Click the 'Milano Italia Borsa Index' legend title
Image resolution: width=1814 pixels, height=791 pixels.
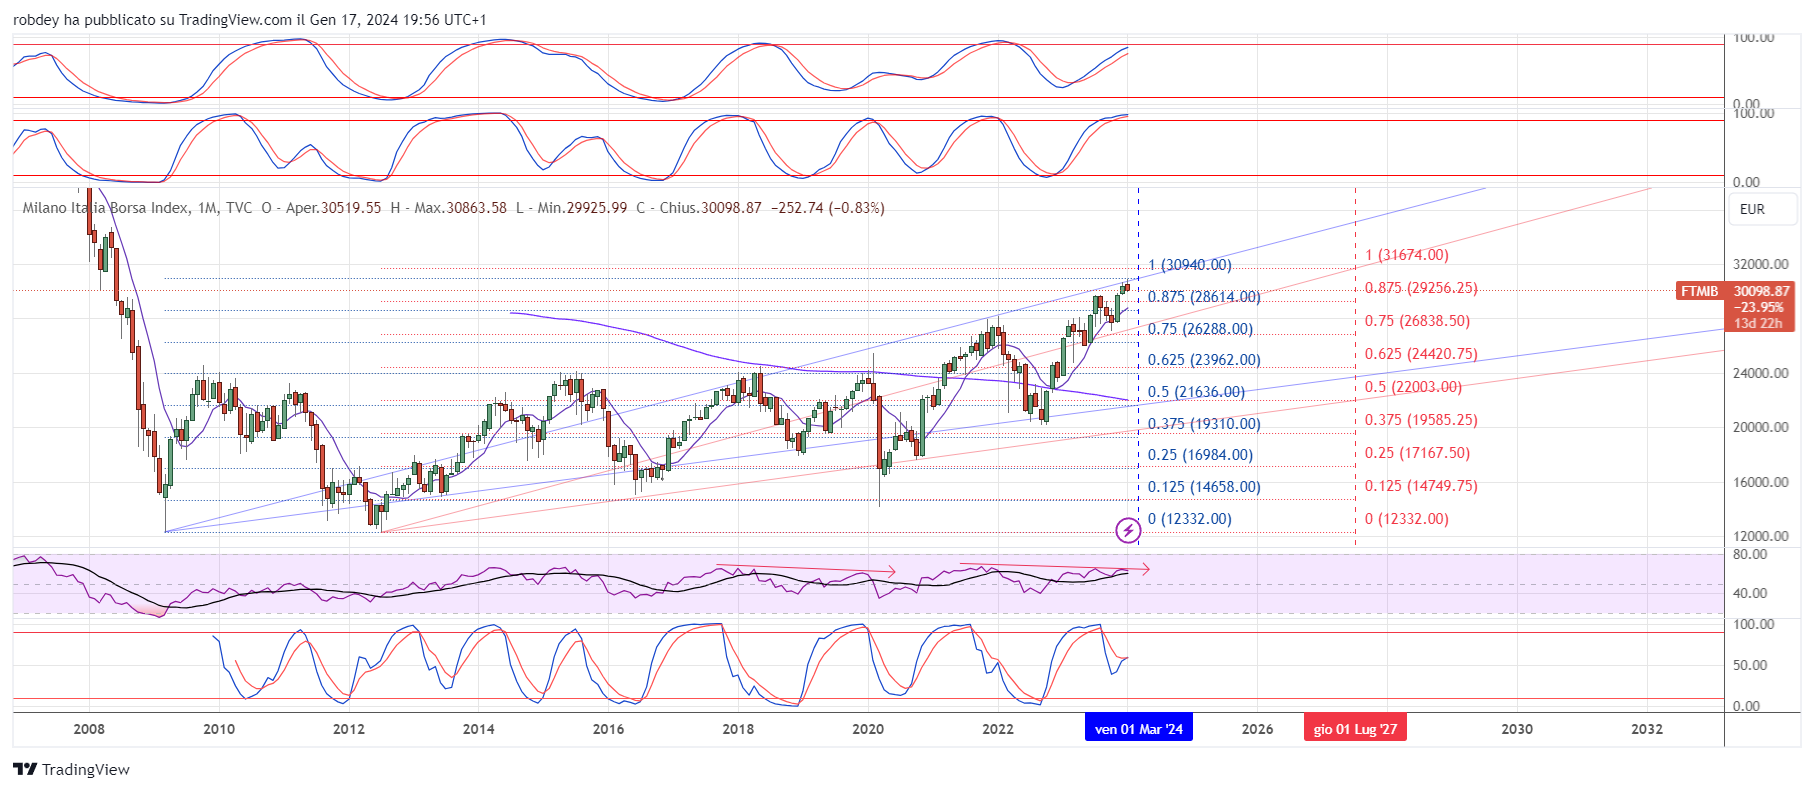[x=105, y=208]
